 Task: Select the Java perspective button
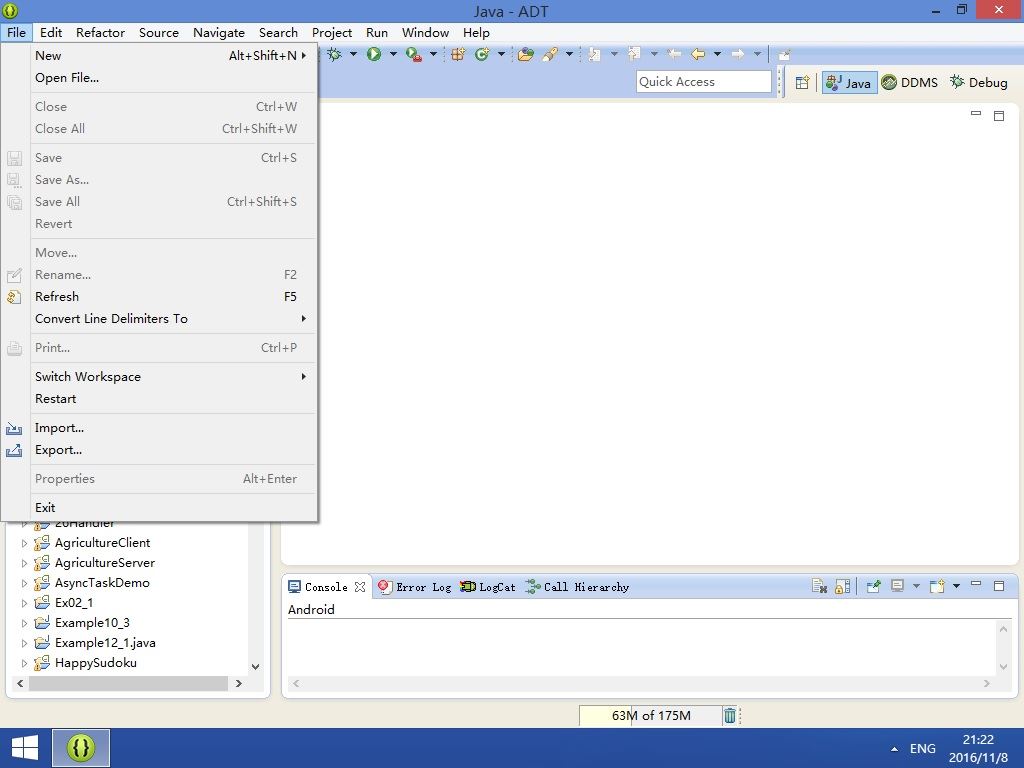coord(849,82)
